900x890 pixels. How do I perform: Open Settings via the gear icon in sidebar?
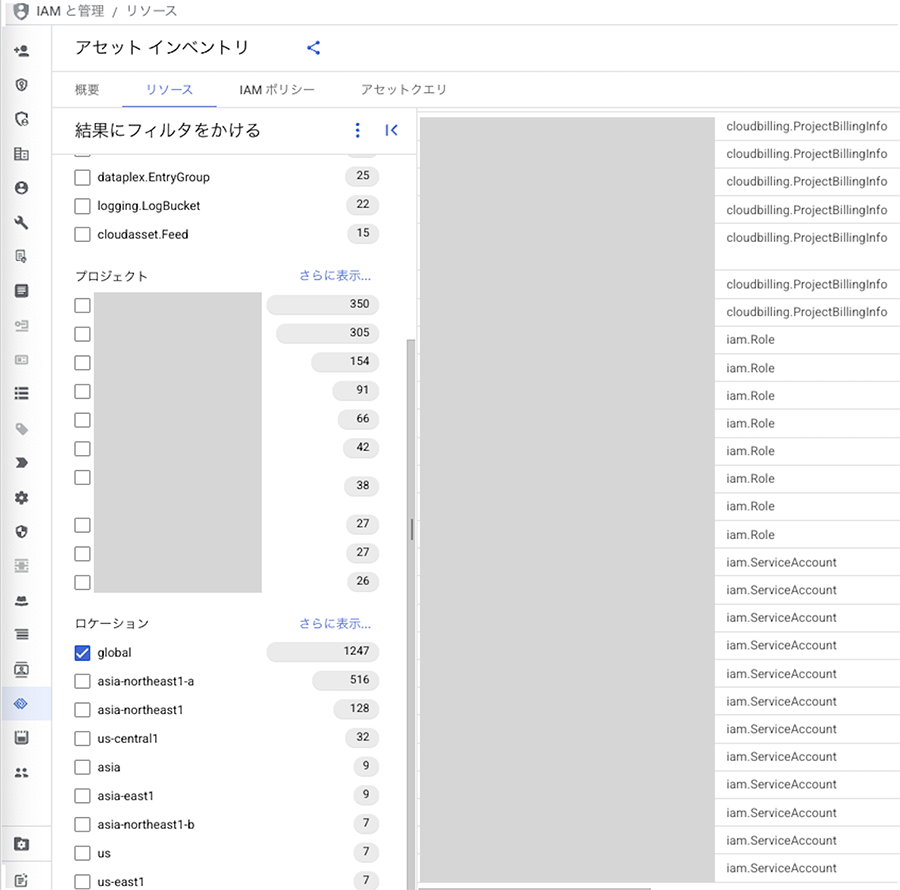21,498
